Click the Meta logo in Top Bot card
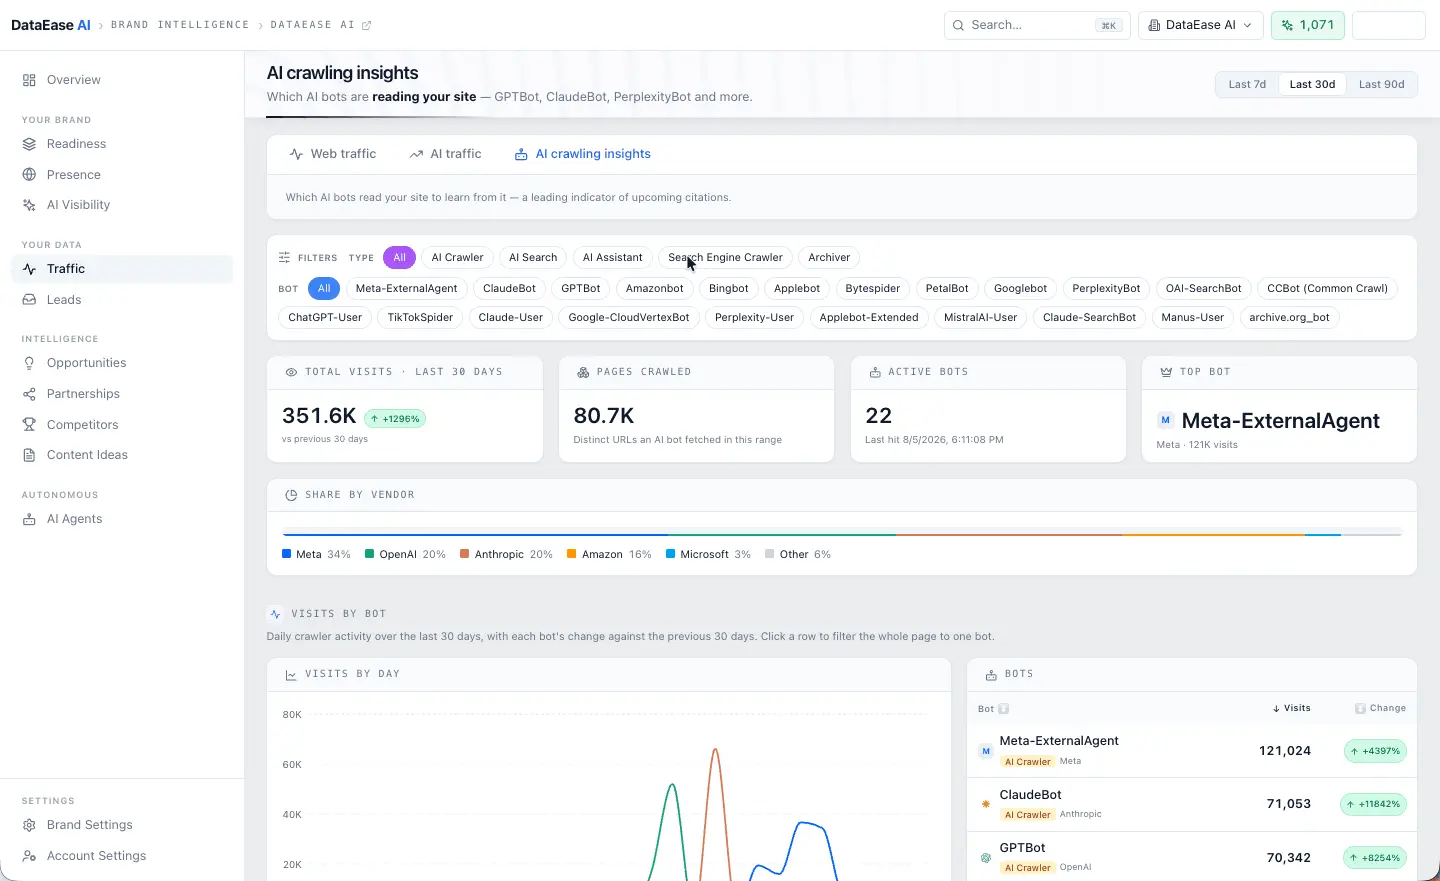This screenshot has height=881, width=1440. click(1165, 421)
